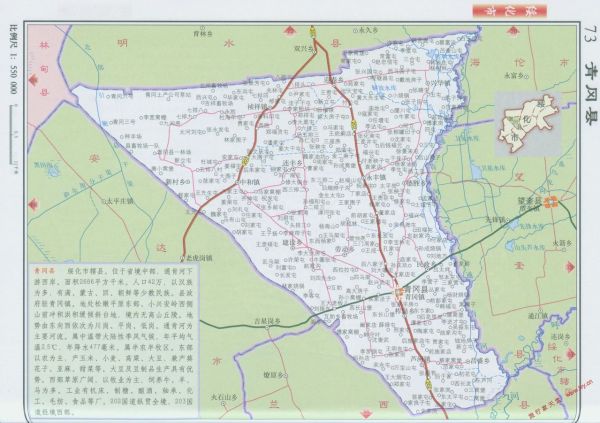Open the 绥化市 inset locator map

(528, 124)
